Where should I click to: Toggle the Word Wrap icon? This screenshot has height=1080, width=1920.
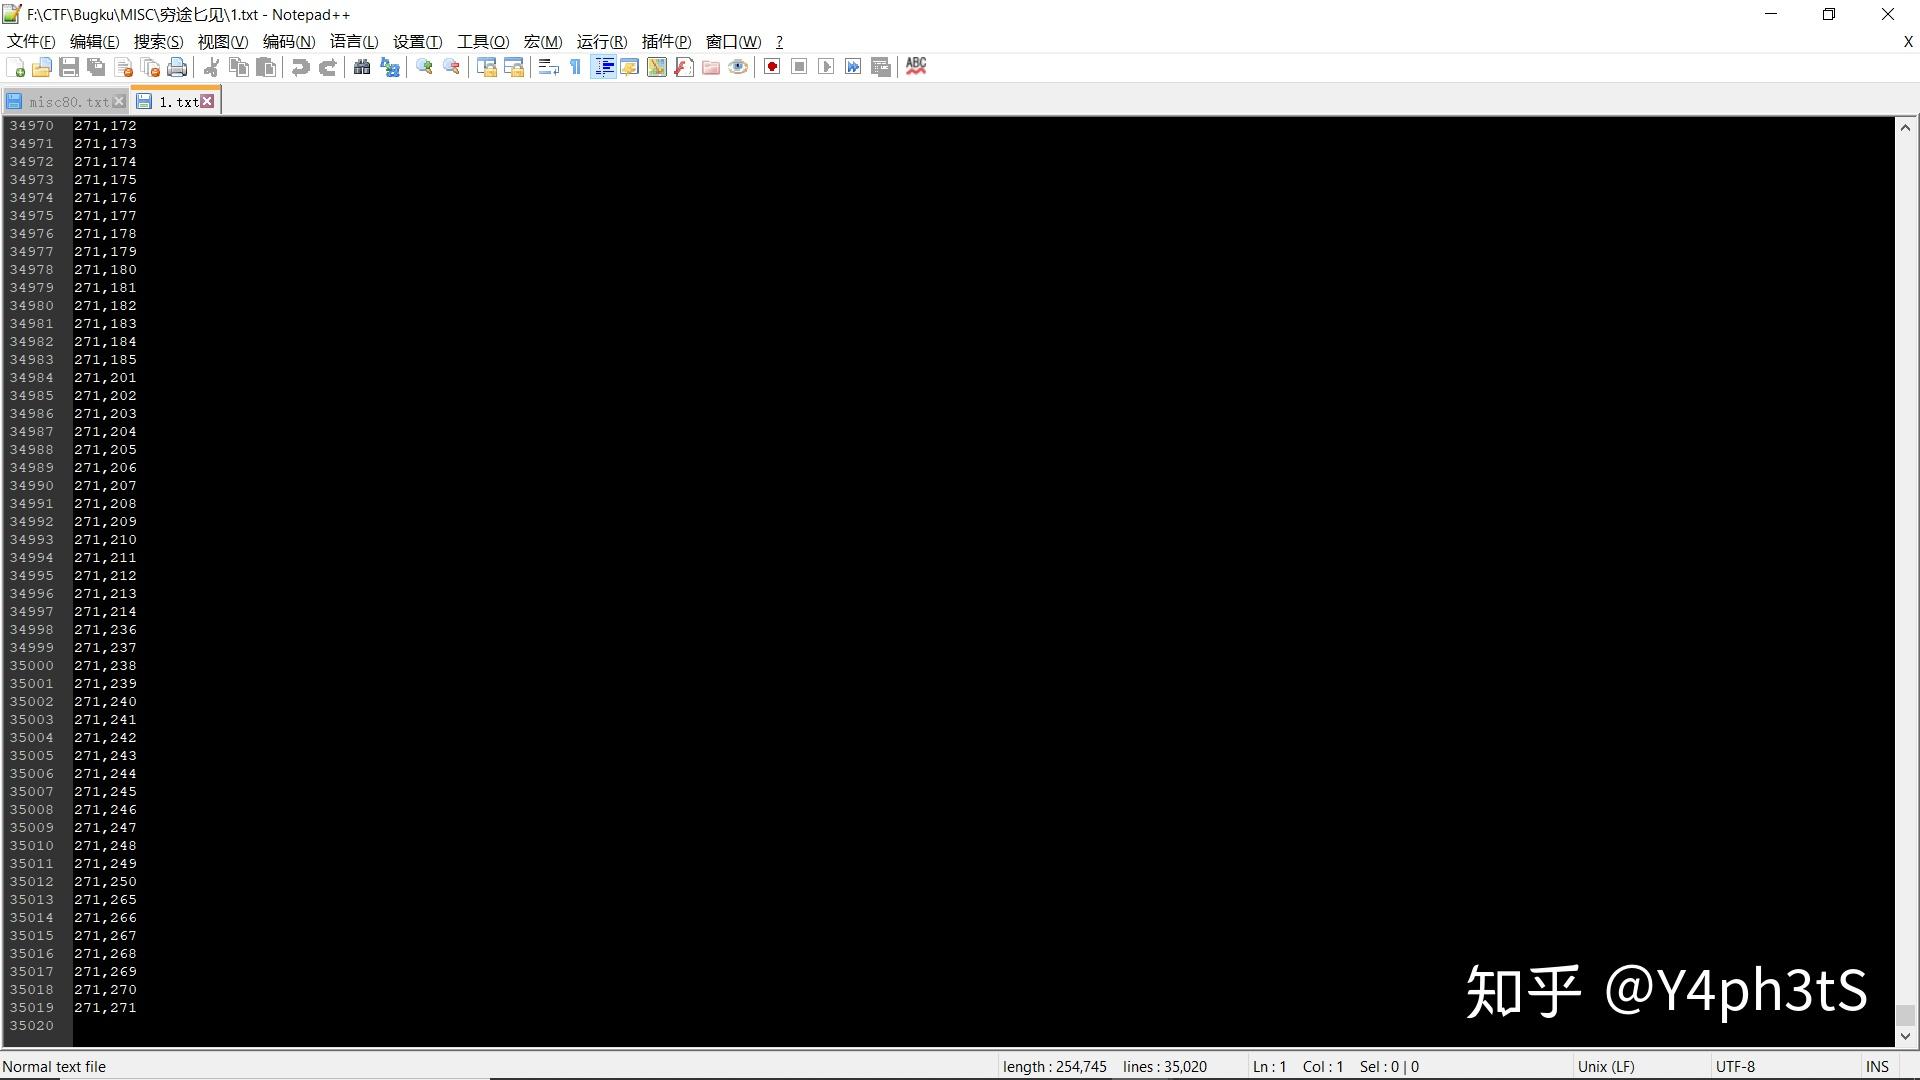click(x=547, y=67)
